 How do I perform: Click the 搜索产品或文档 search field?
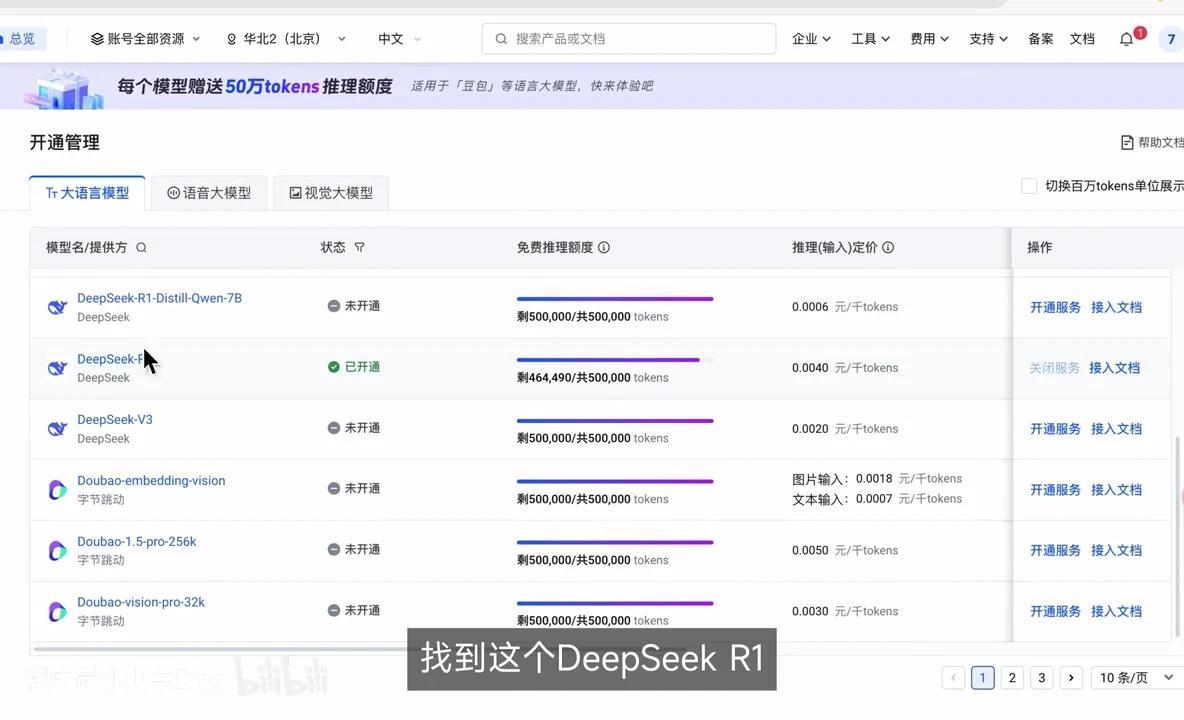628,38
